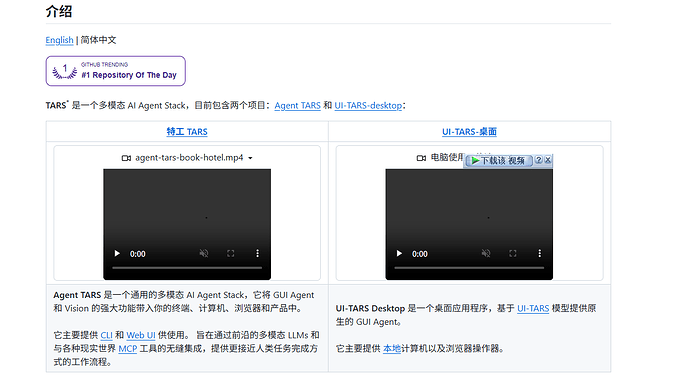Open the CLI link
Viewport: 690px width, 387px height.
(x=106, y=335)
